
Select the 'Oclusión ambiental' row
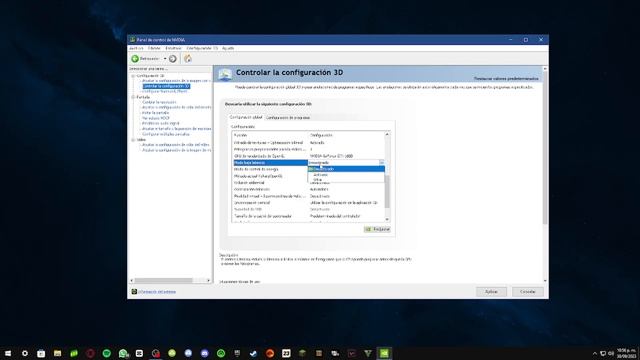click(x=270, y=182)
